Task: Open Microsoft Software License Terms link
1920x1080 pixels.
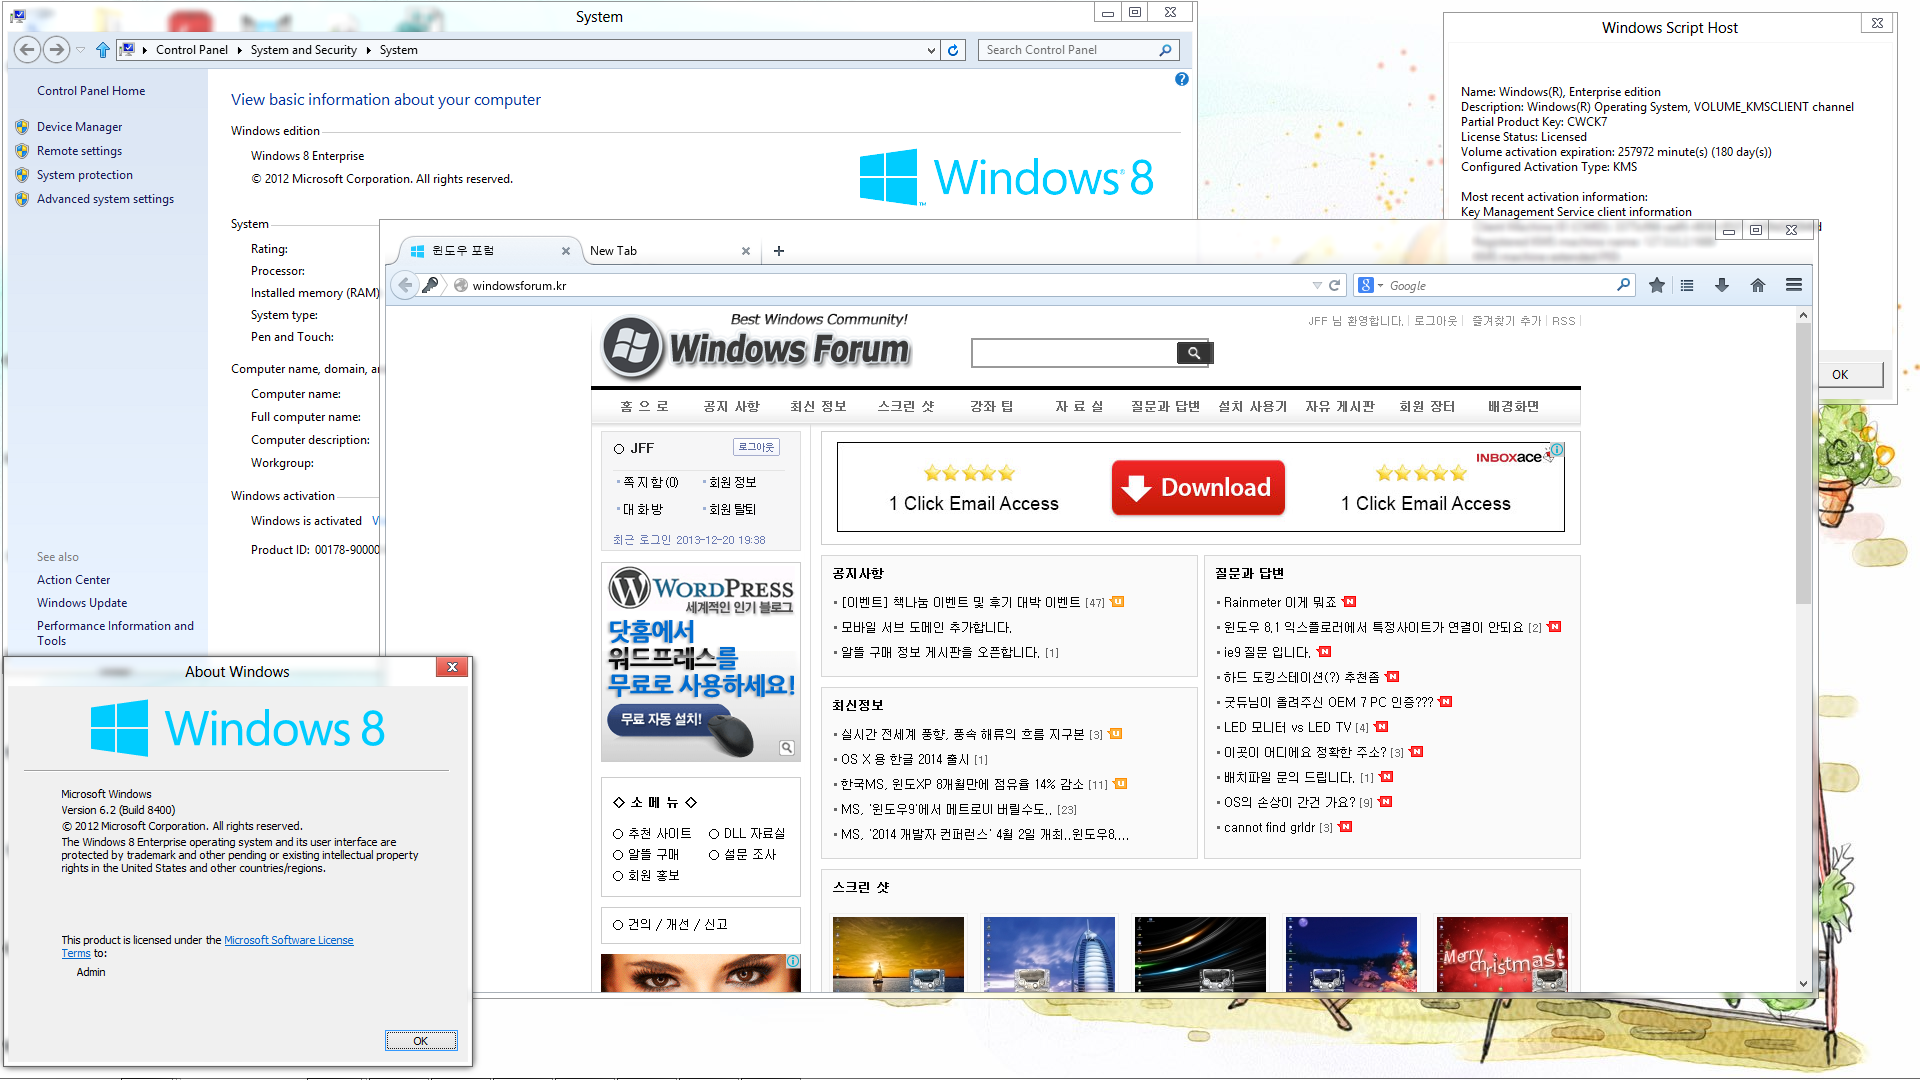Action: 288,940
